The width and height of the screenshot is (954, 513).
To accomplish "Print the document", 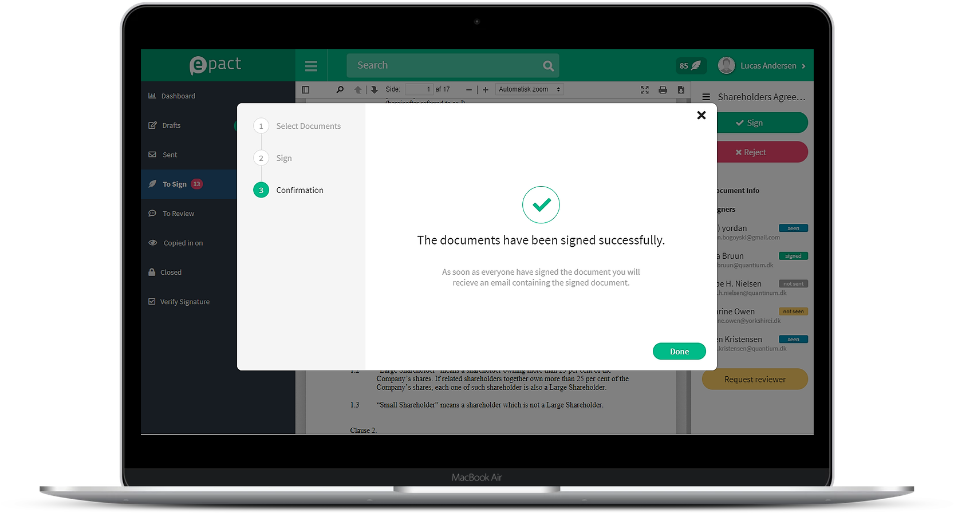I will click(663, 89).
